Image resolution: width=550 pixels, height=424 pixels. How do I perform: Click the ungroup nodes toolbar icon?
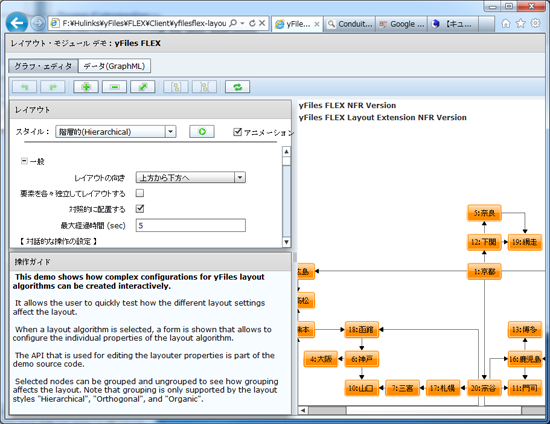(204, 87)
